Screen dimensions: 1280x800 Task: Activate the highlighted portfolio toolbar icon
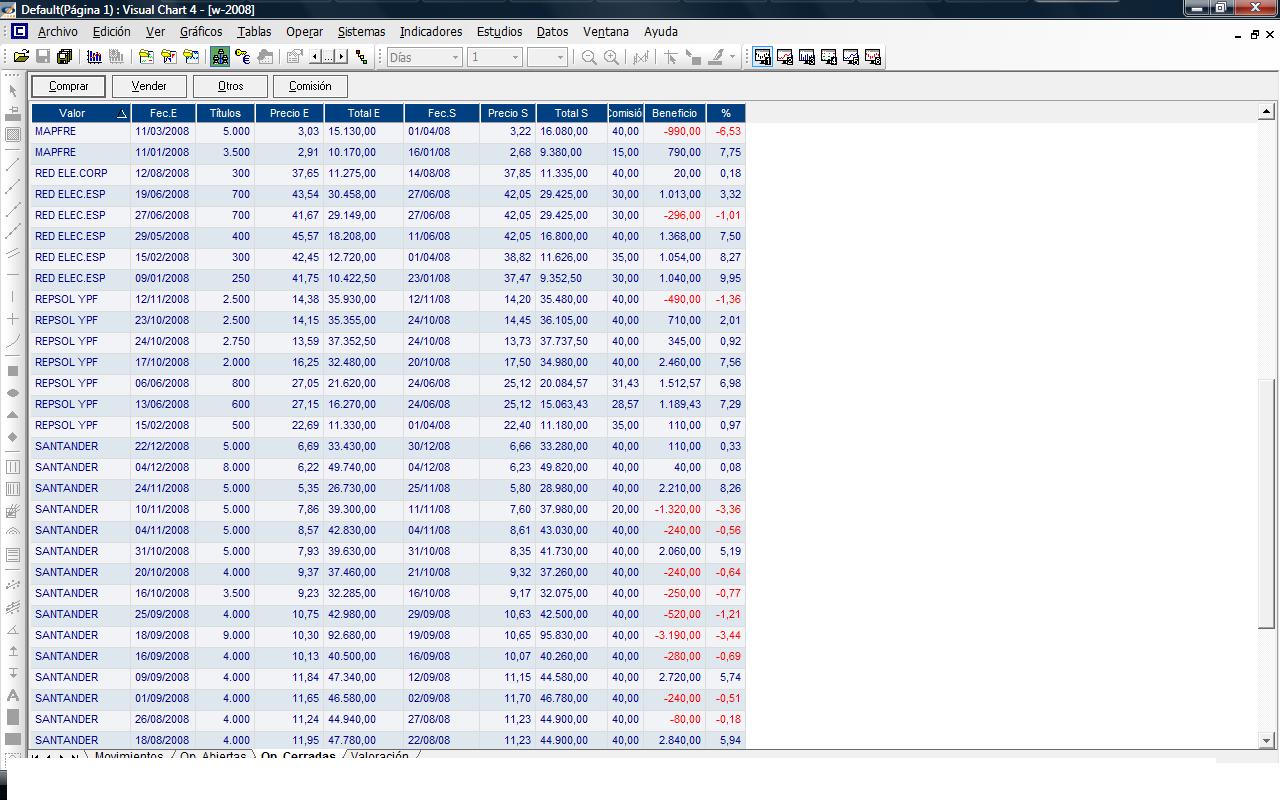(220, 57)
